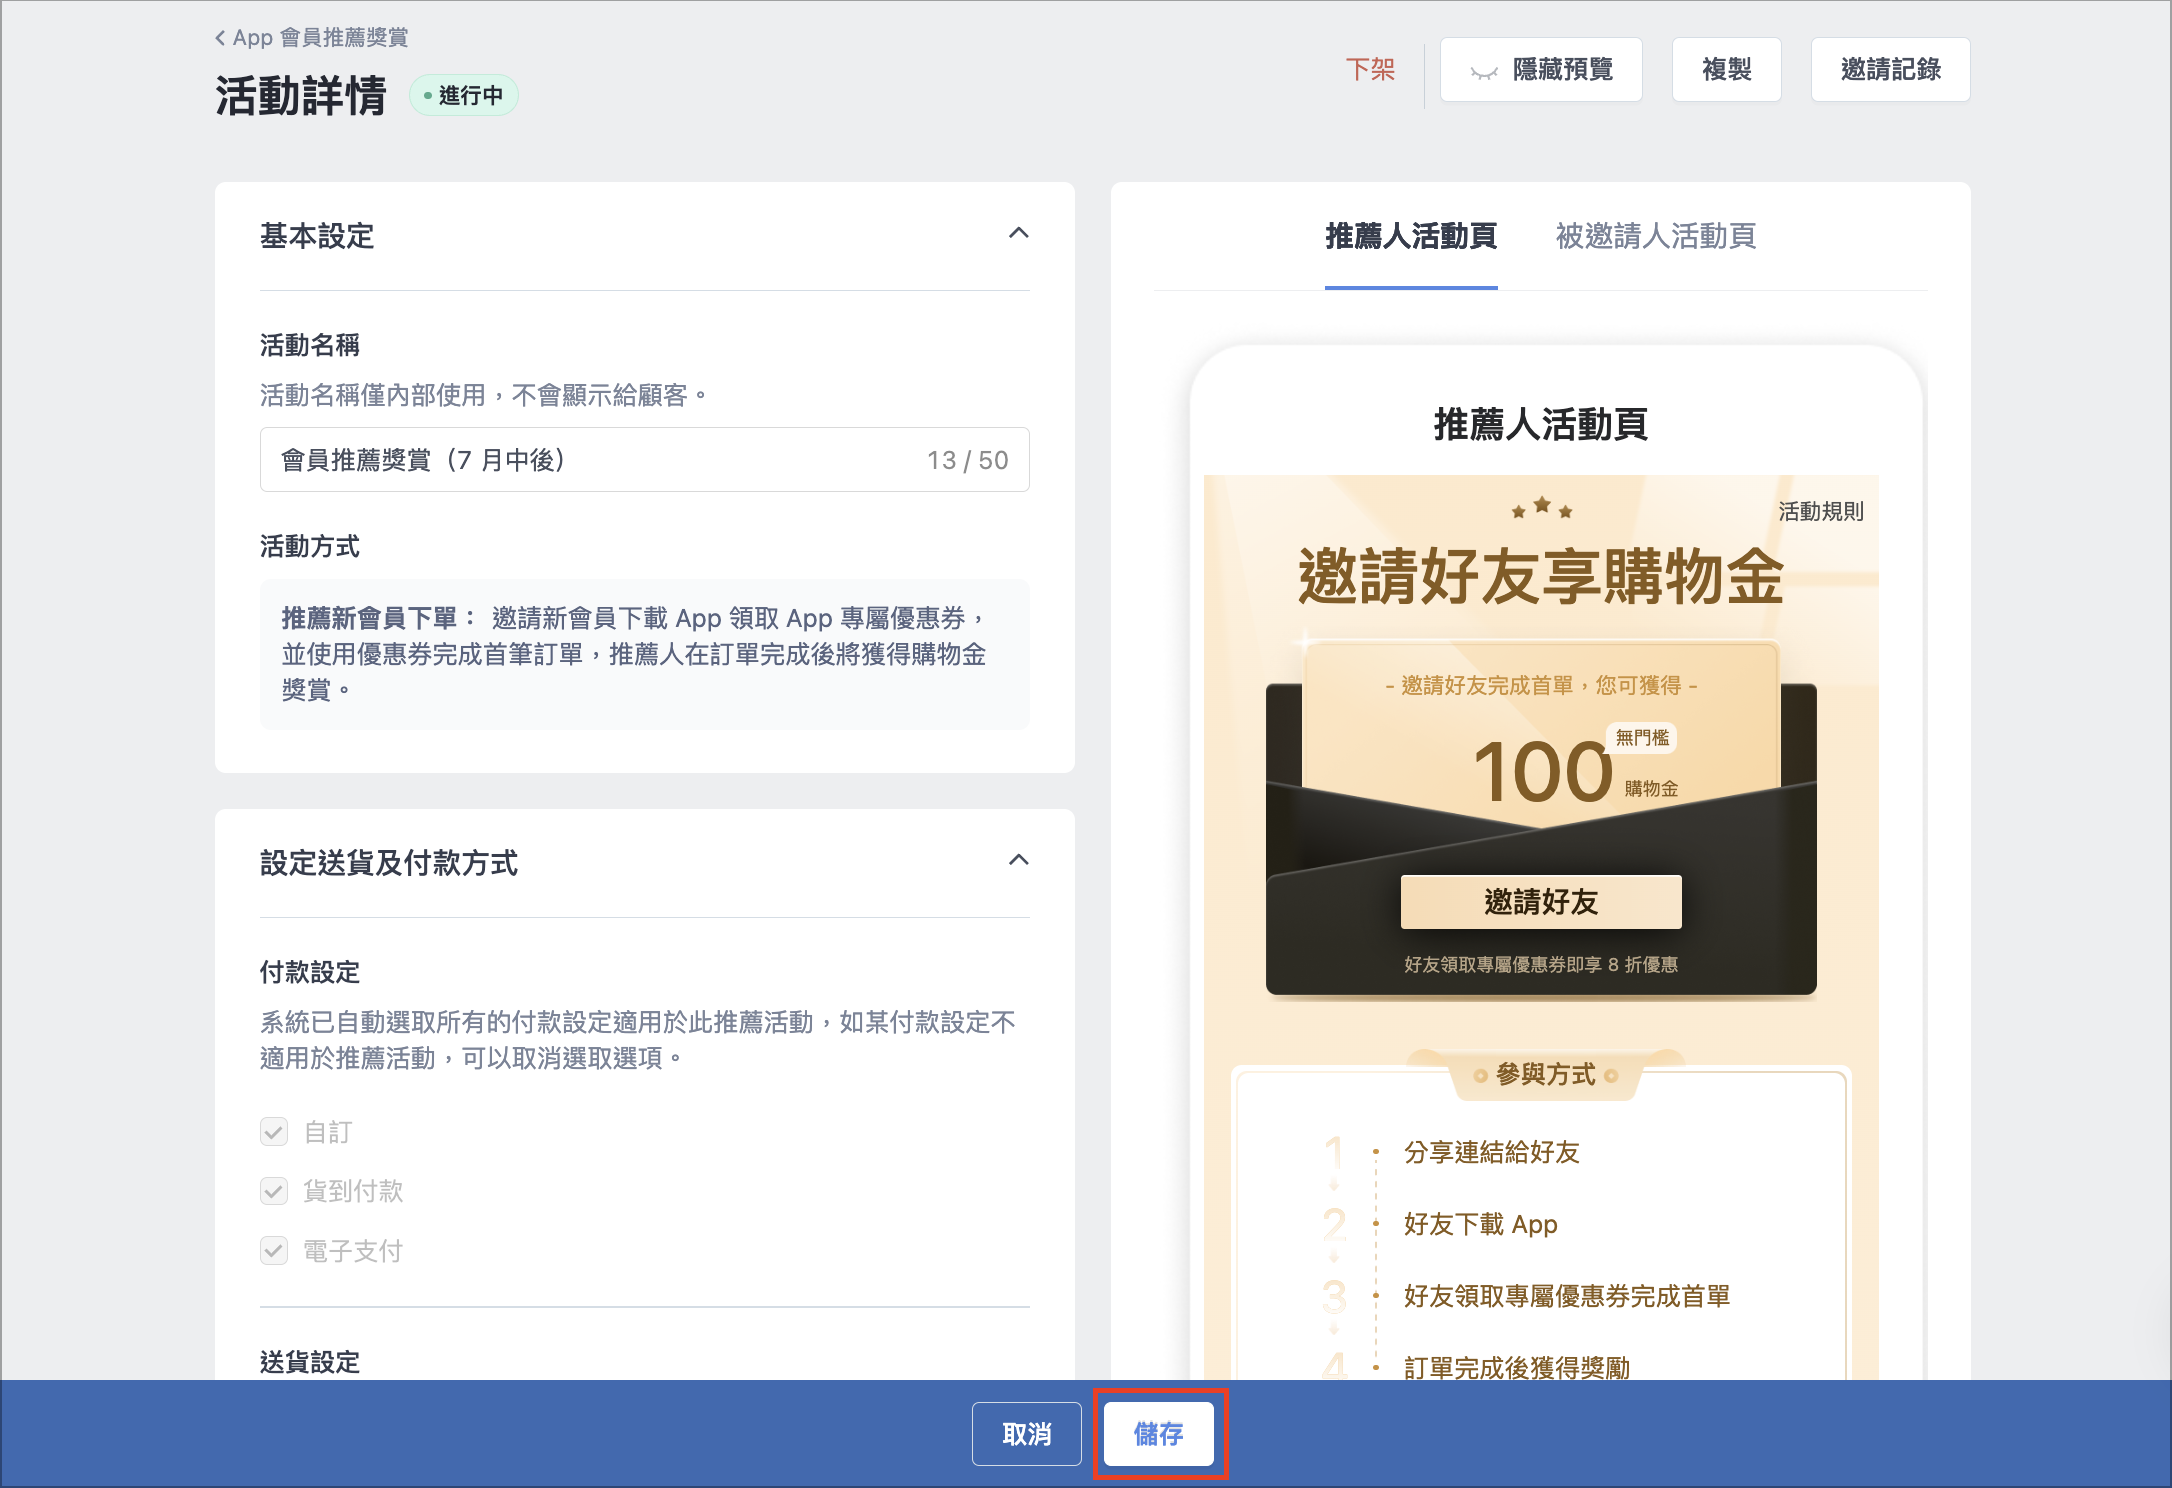Click the 參與方式 heading in preview
The width and height of the screenshot is (2172, 1488).
1545,1075
